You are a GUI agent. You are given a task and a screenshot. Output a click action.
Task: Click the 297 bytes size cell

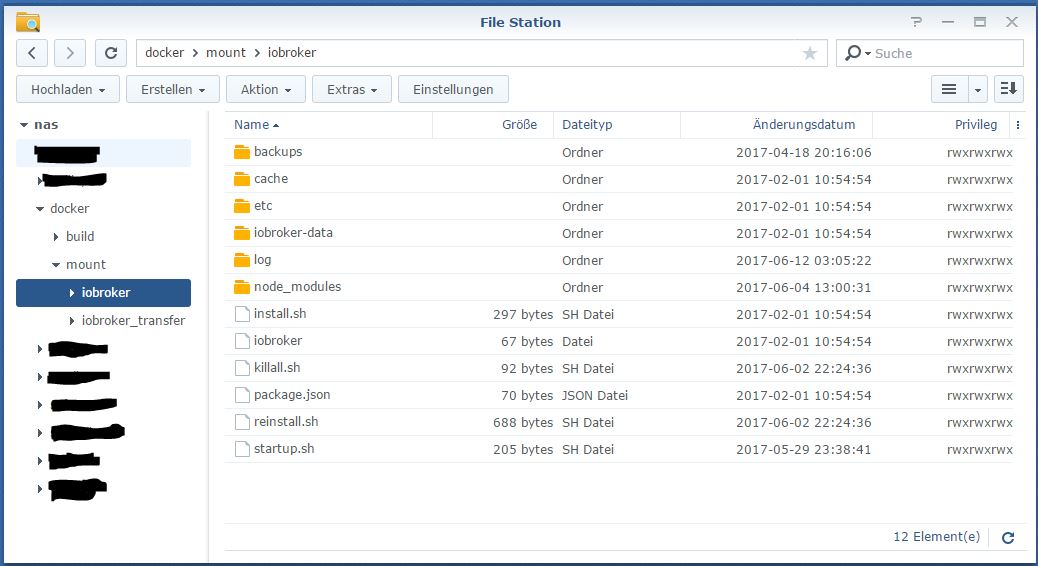(x=523, y=314)
